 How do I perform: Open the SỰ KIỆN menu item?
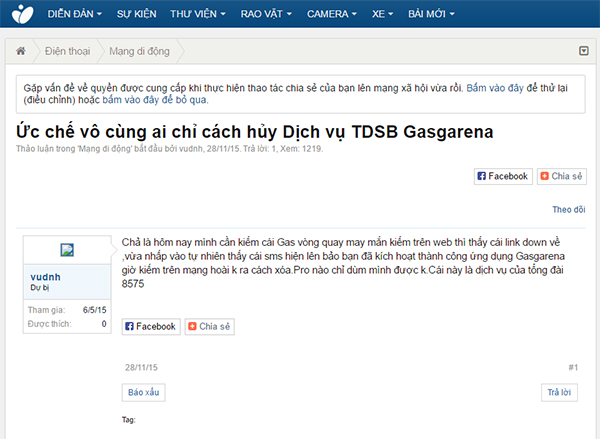click(x=137, y=14)
